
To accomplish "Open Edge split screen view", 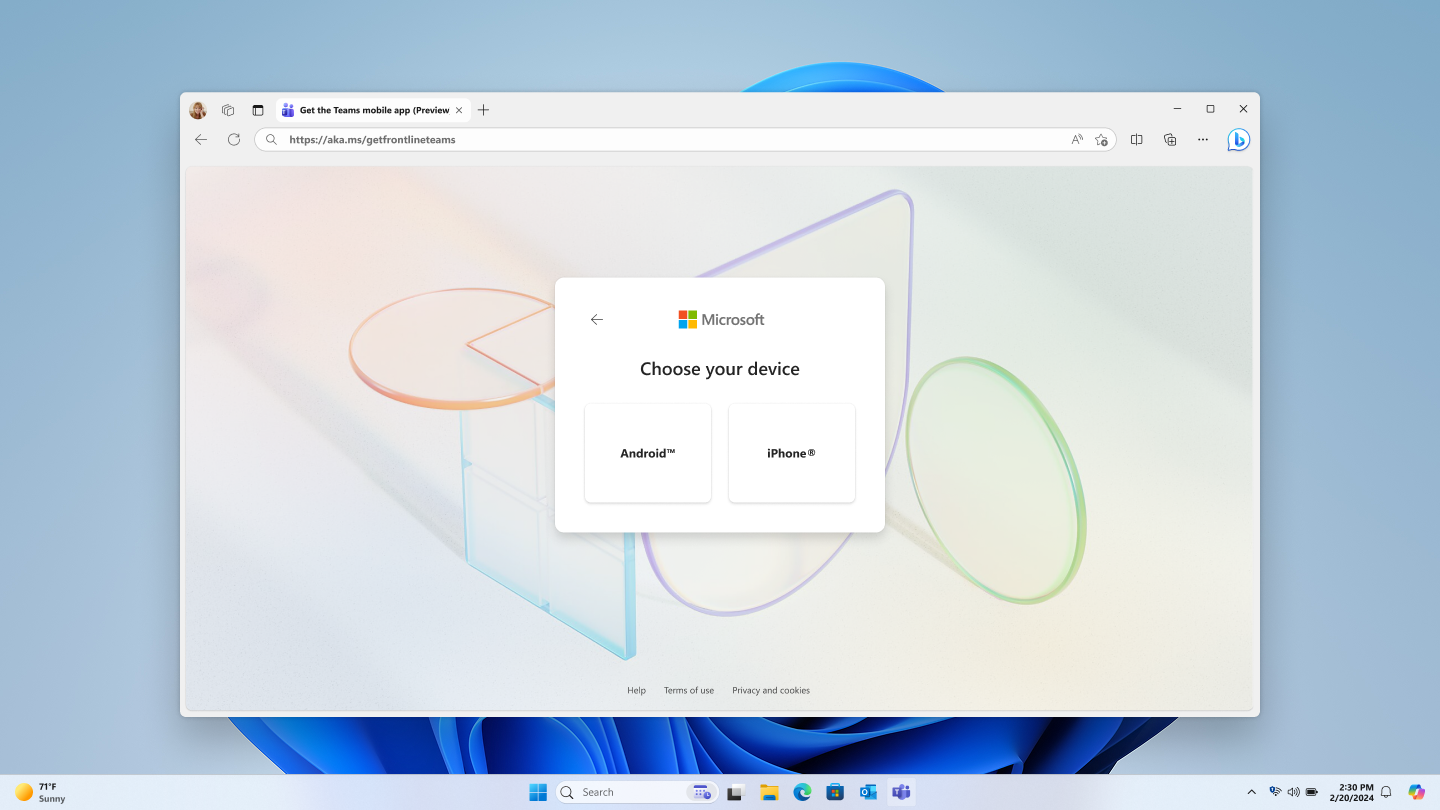I will coord(1136,139).
